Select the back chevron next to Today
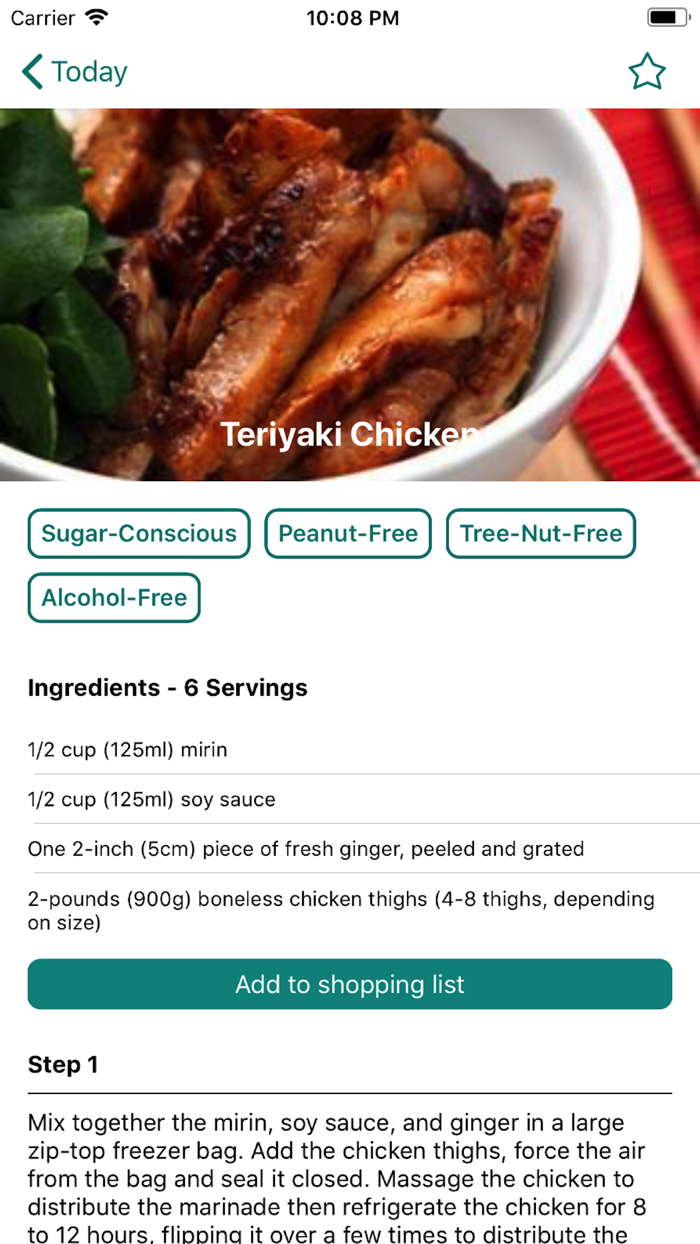 29,71
